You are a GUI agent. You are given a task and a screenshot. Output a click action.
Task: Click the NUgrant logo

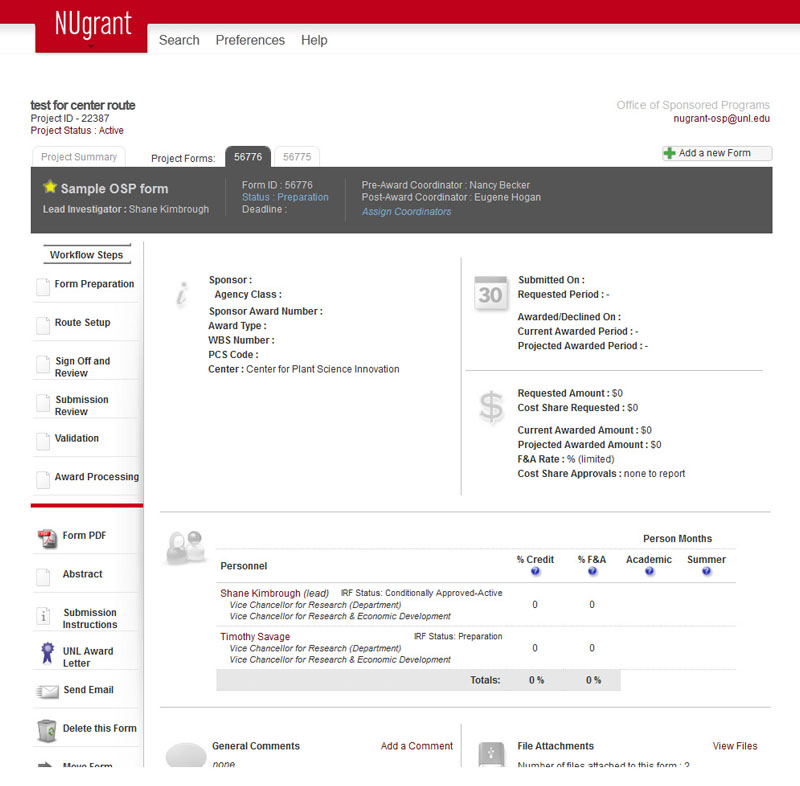pyautogui.click(x=92, y=26)
